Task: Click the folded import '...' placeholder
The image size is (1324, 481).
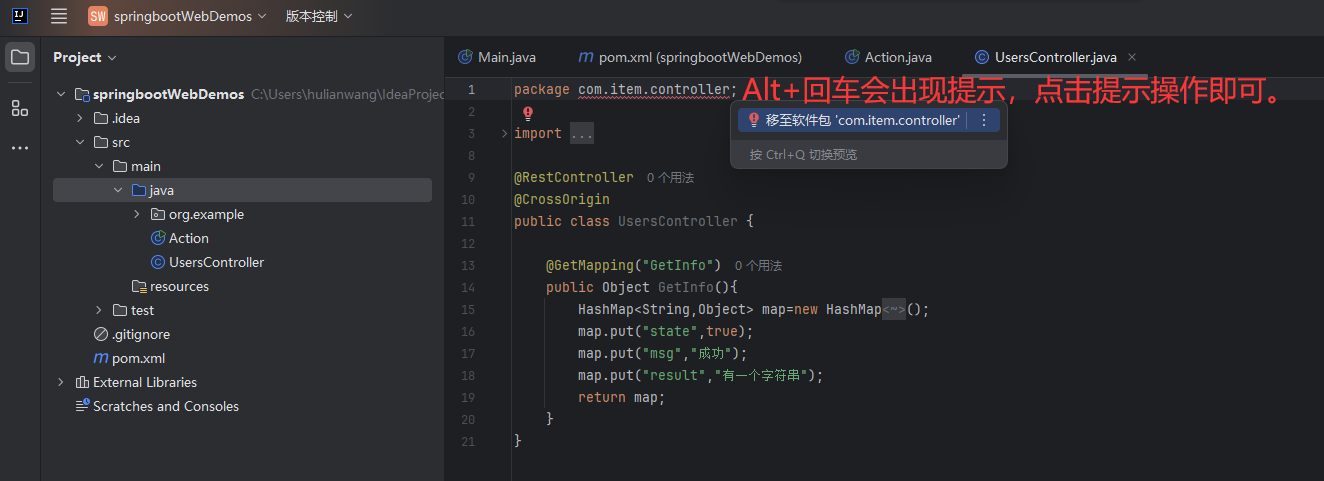Action: [x=582, y=133]
